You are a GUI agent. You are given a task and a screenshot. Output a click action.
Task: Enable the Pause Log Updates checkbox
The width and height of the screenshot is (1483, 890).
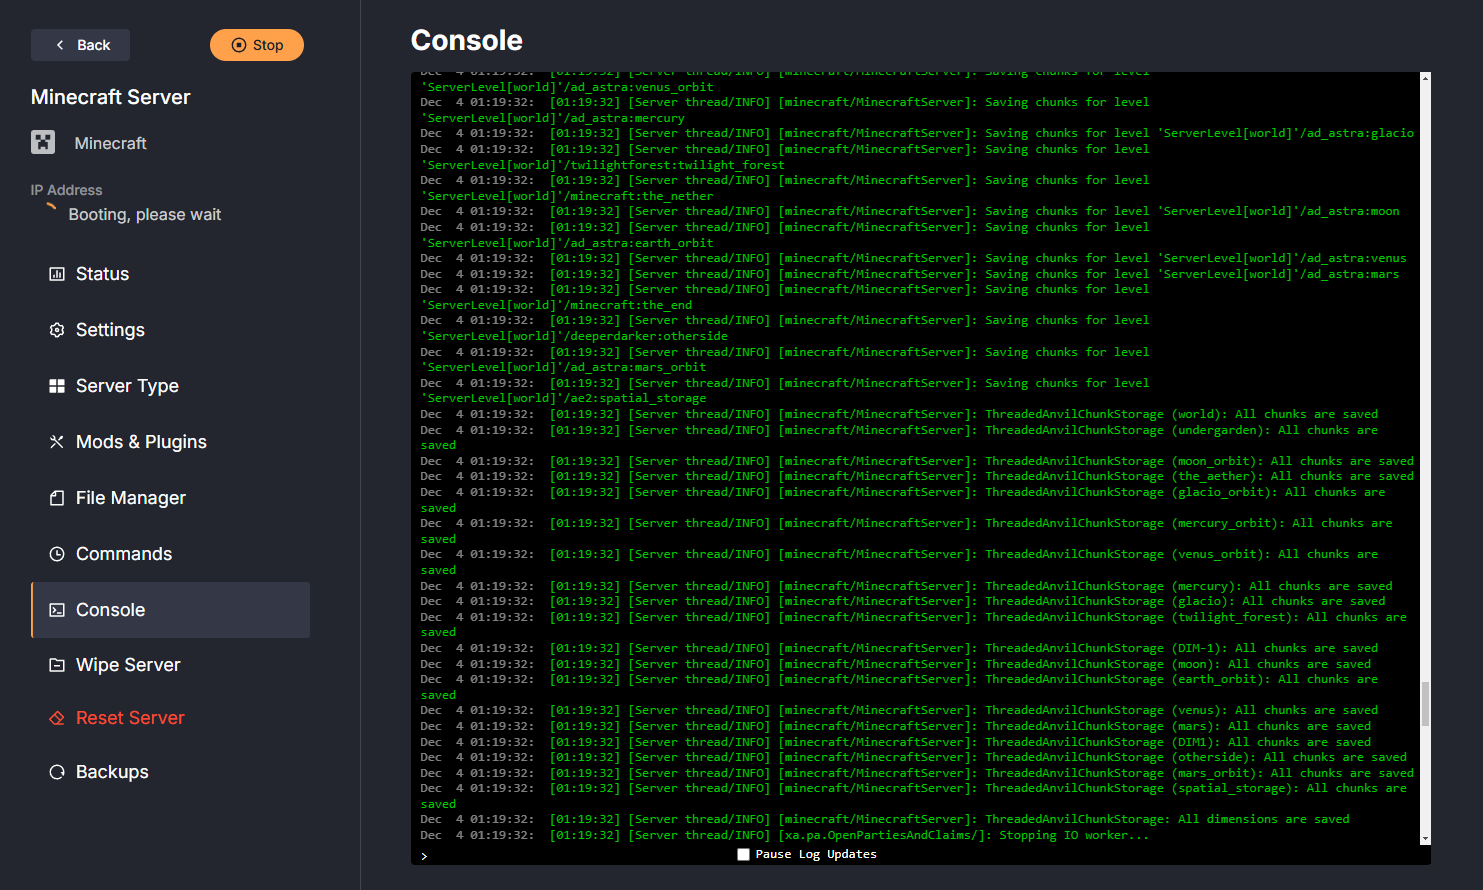click(743, 854)
